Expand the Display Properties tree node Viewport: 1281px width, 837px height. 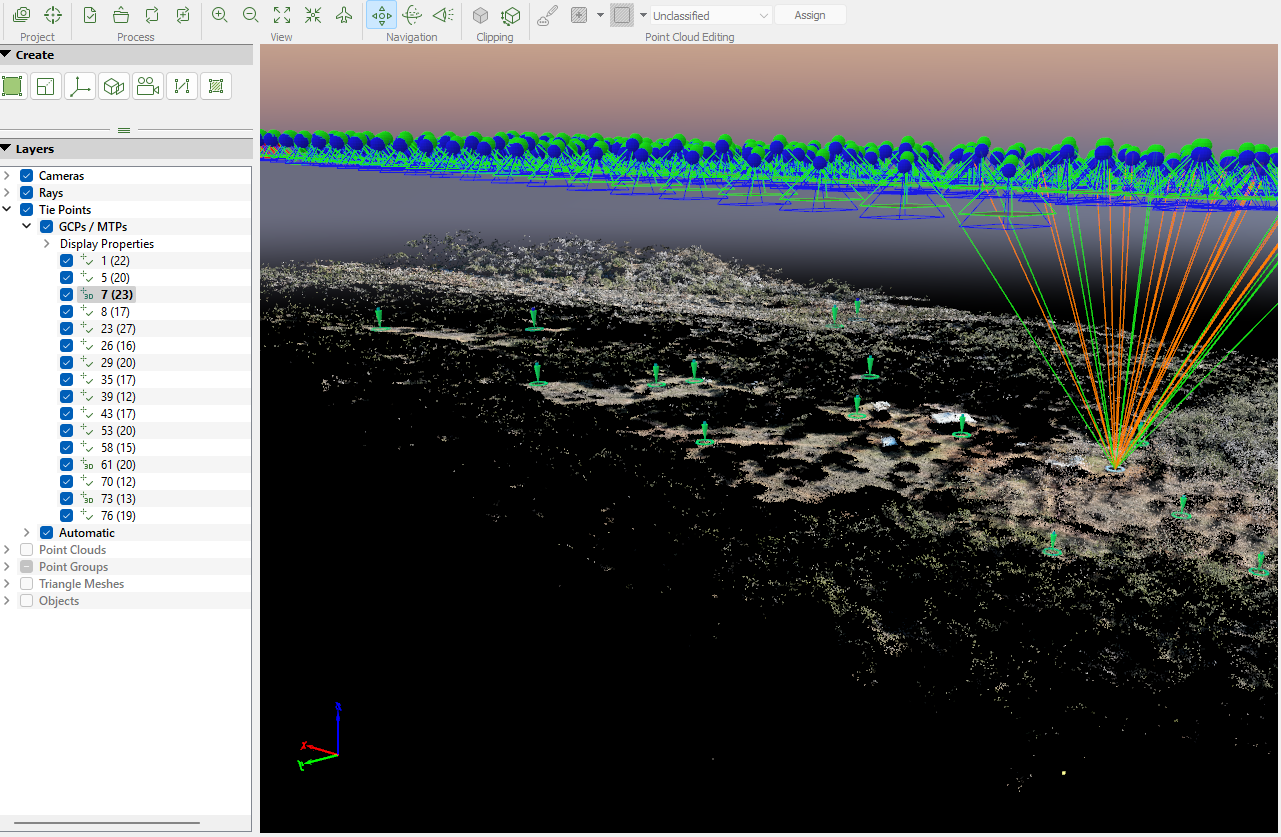[x=46, y=244]
